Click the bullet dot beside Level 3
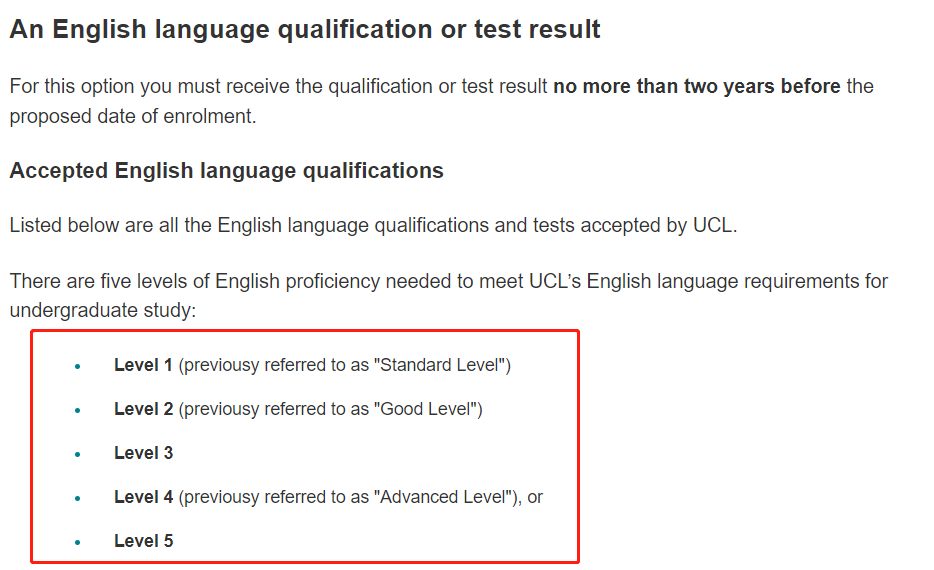 pos(77,454)
